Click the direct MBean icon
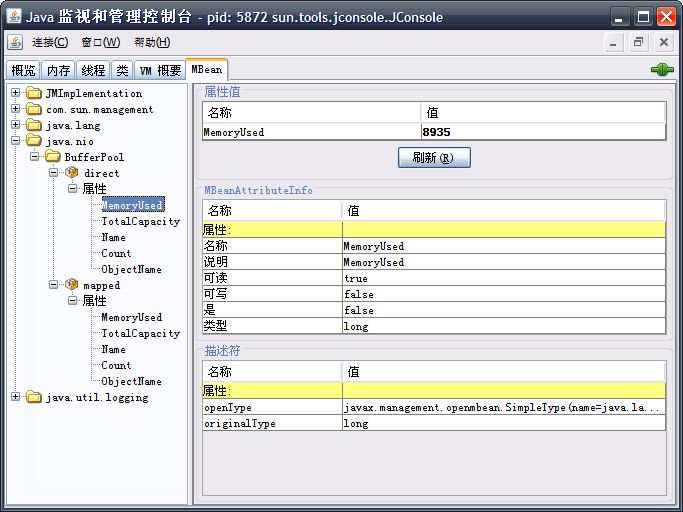Screen dimensions: 683x512 [x=72, y=173]
